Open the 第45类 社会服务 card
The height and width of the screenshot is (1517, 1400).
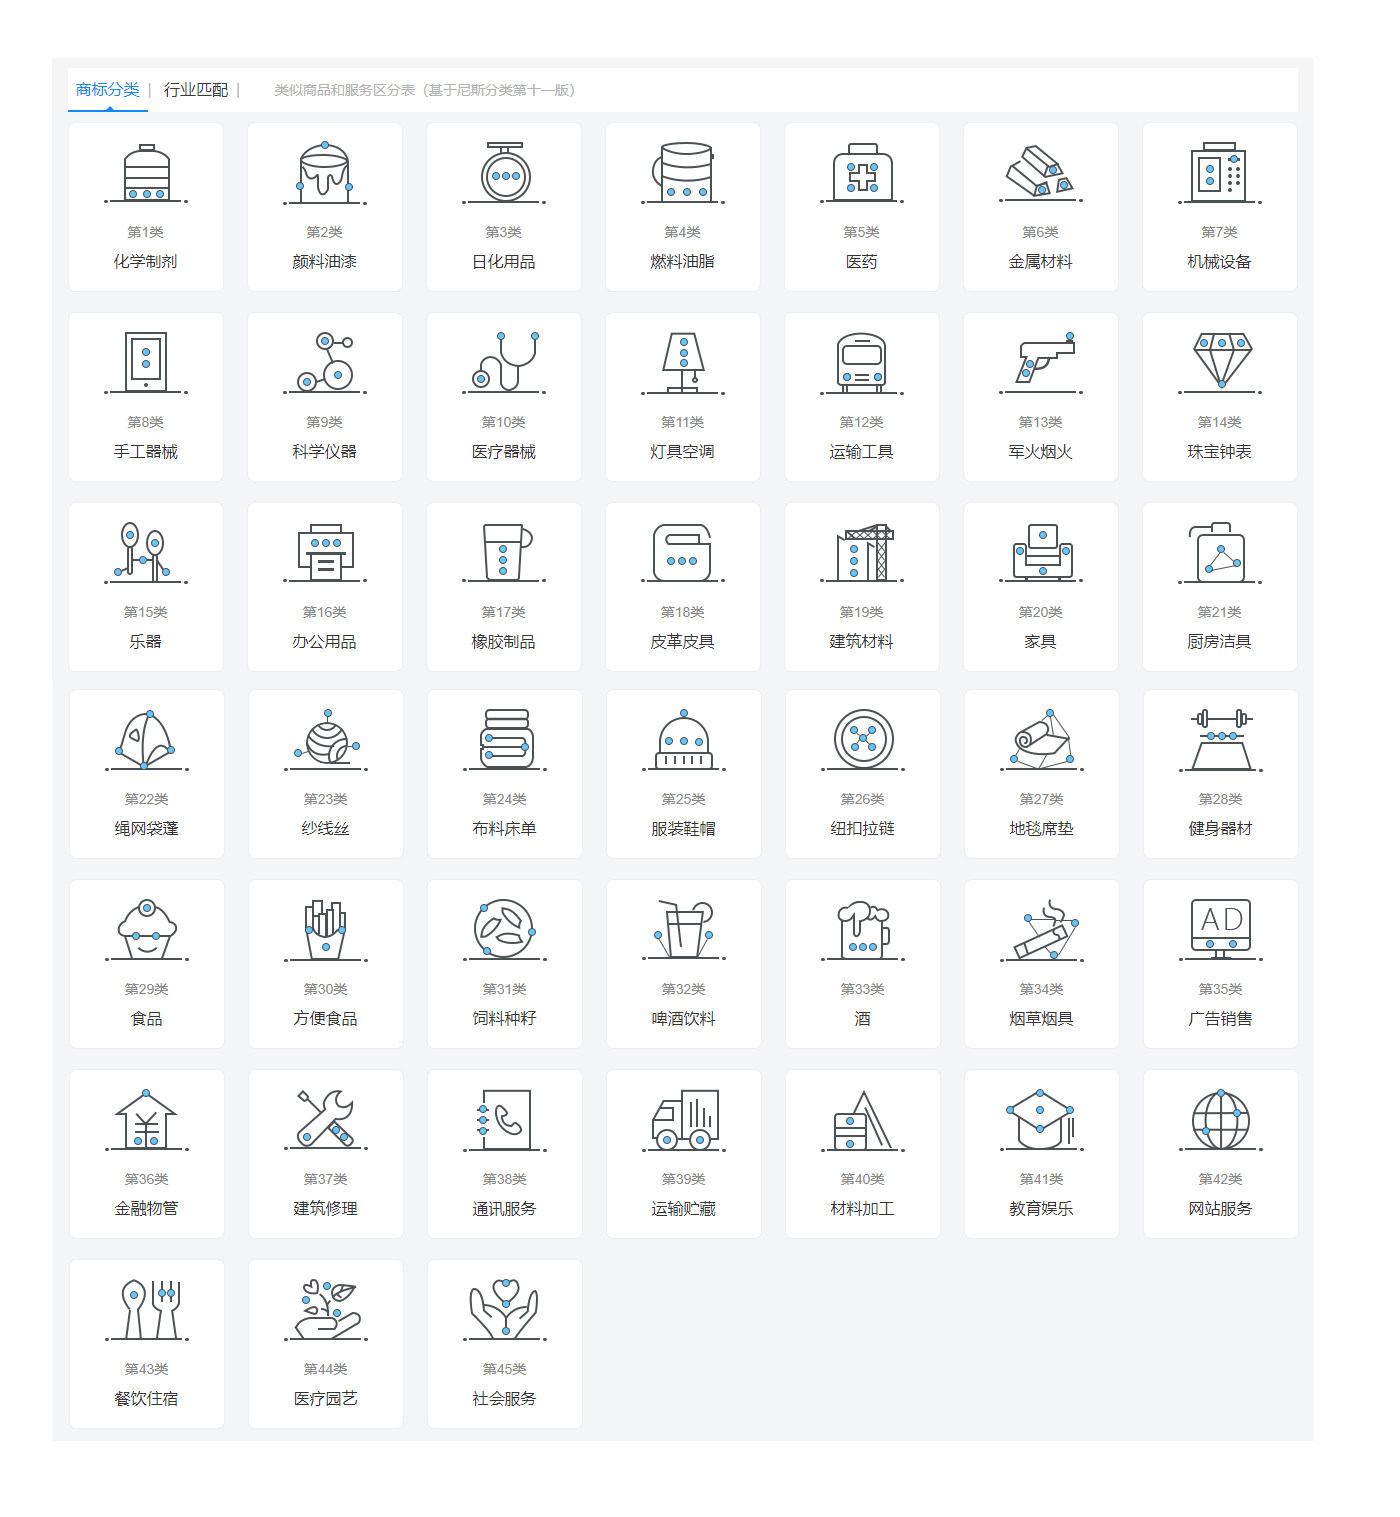(x=505, y=1344)
